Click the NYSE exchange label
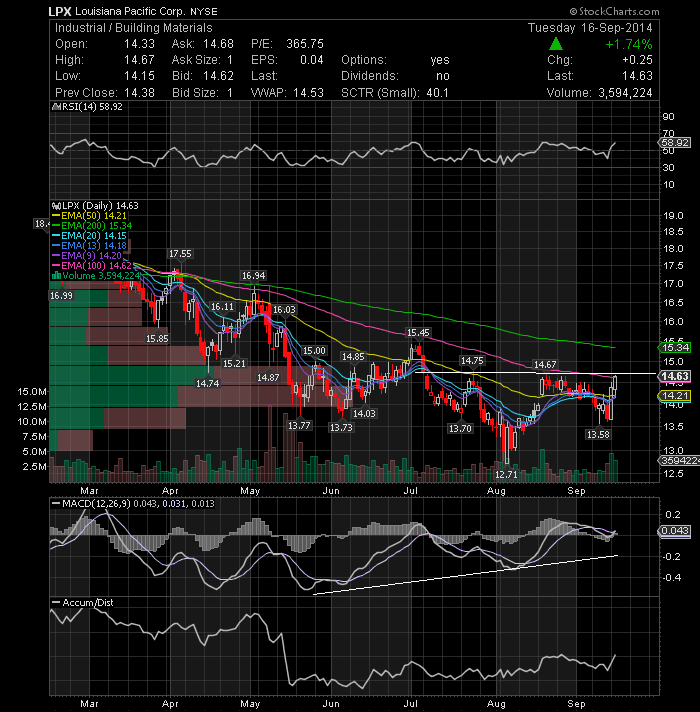 point(204,12)
